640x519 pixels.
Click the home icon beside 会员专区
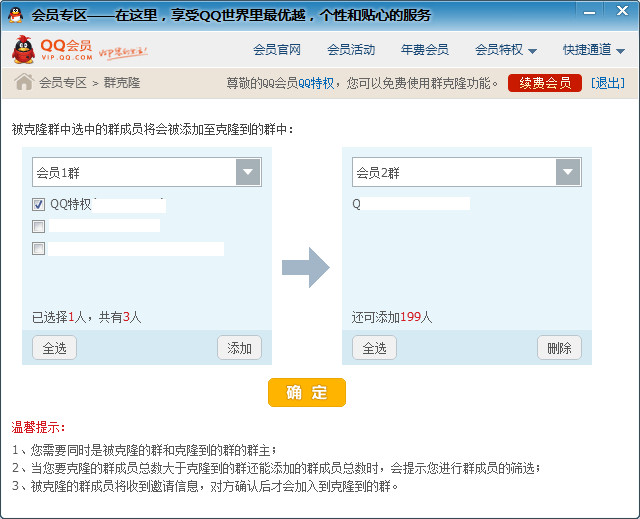[x=23, y=82]
